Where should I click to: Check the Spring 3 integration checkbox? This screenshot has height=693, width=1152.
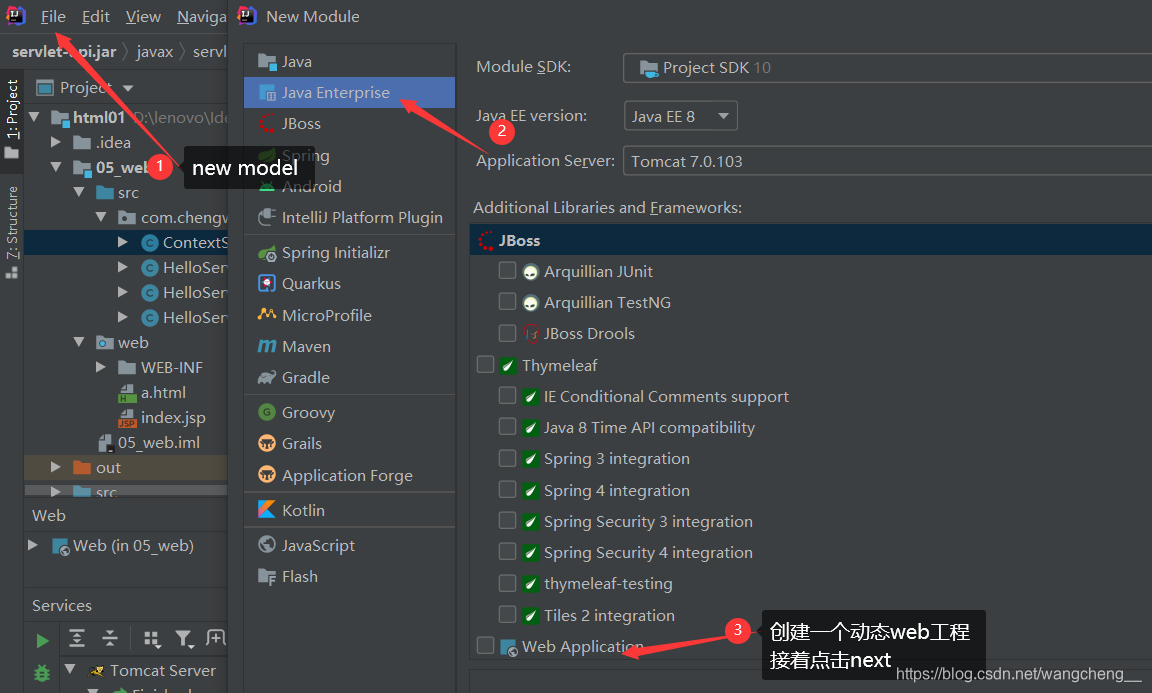(507, 458)
